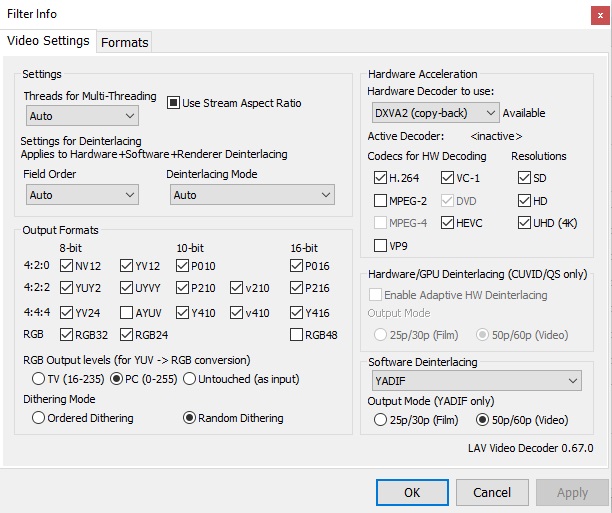The width and height of the screenshot is (612, 513).
Task: Toggle UHD (4K) resolution checkbox
Action: pyautogui.click(x=525, y=223)
